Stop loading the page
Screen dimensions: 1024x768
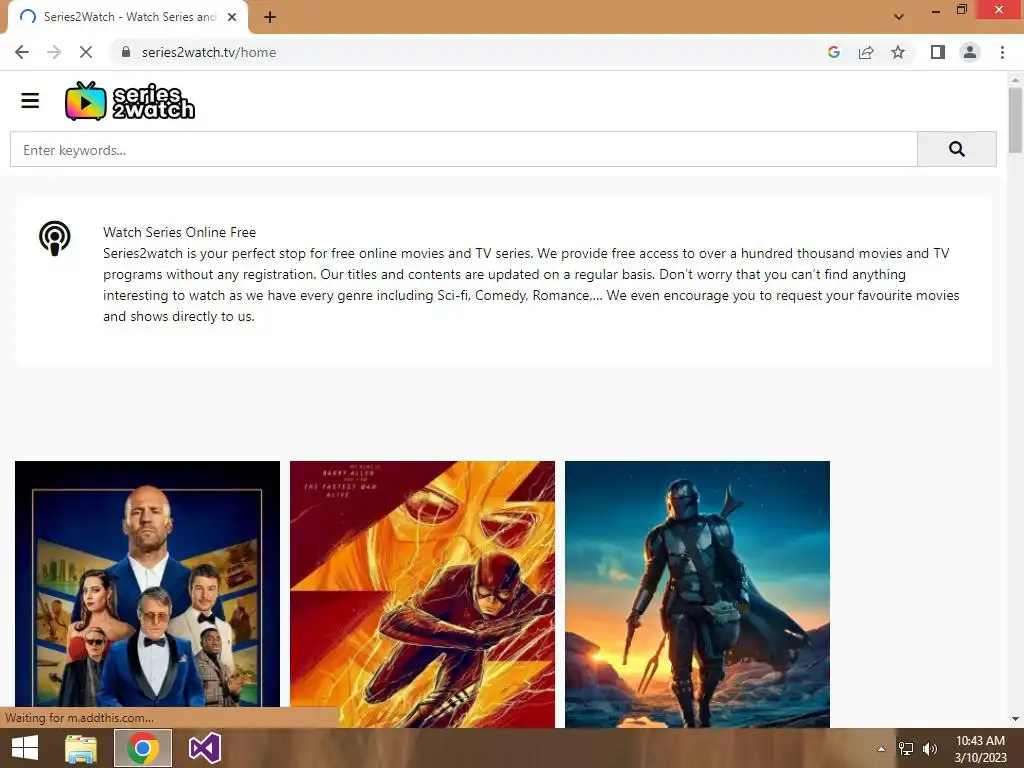click(86, 52)
